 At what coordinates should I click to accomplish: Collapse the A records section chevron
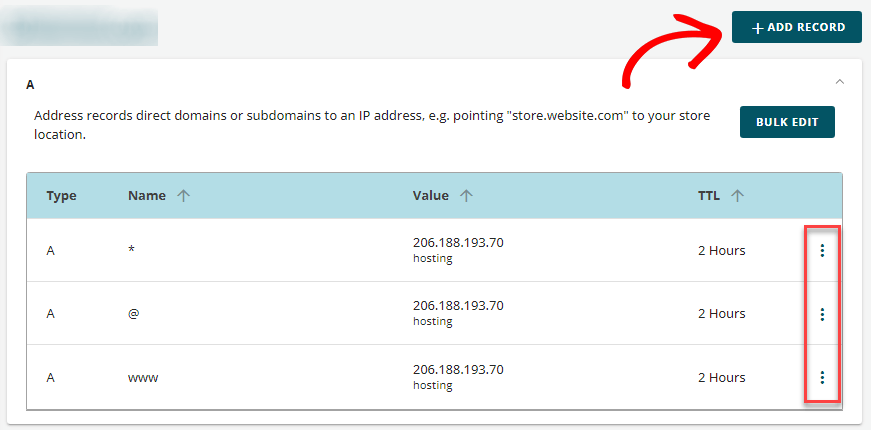(x=840, y=82)
